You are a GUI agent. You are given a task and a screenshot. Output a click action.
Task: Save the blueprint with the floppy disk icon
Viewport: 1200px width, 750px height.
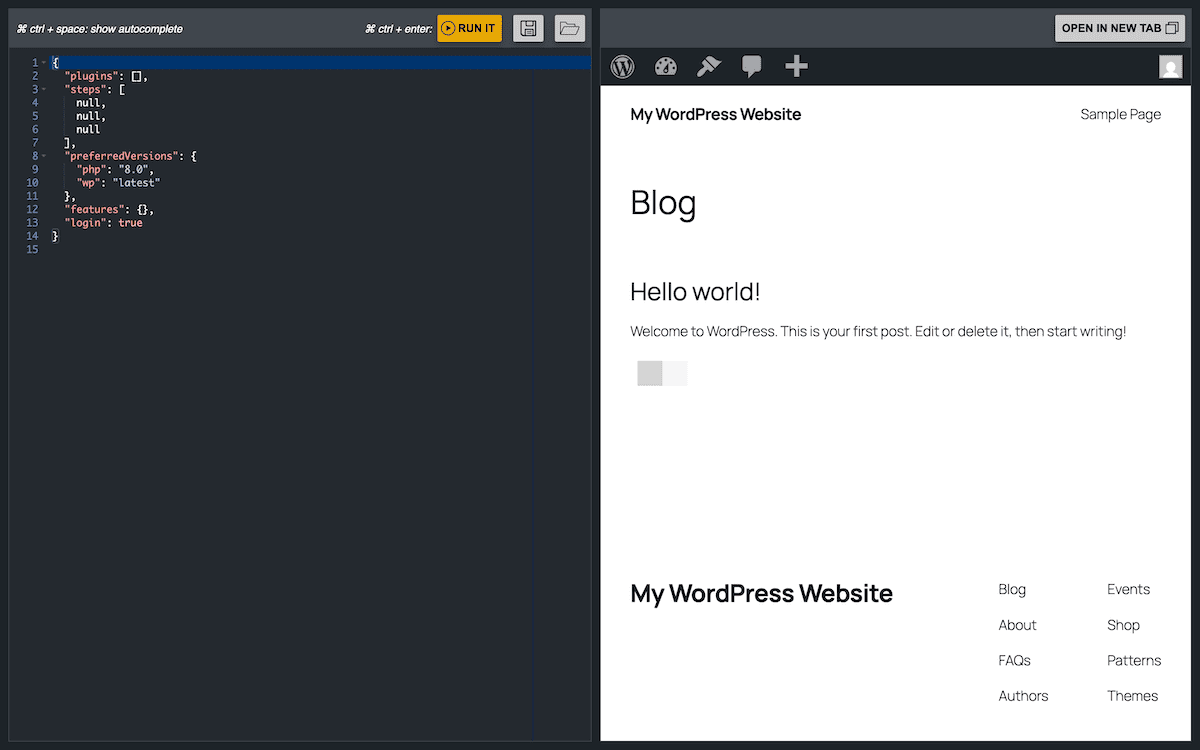[x=528, y=28]
